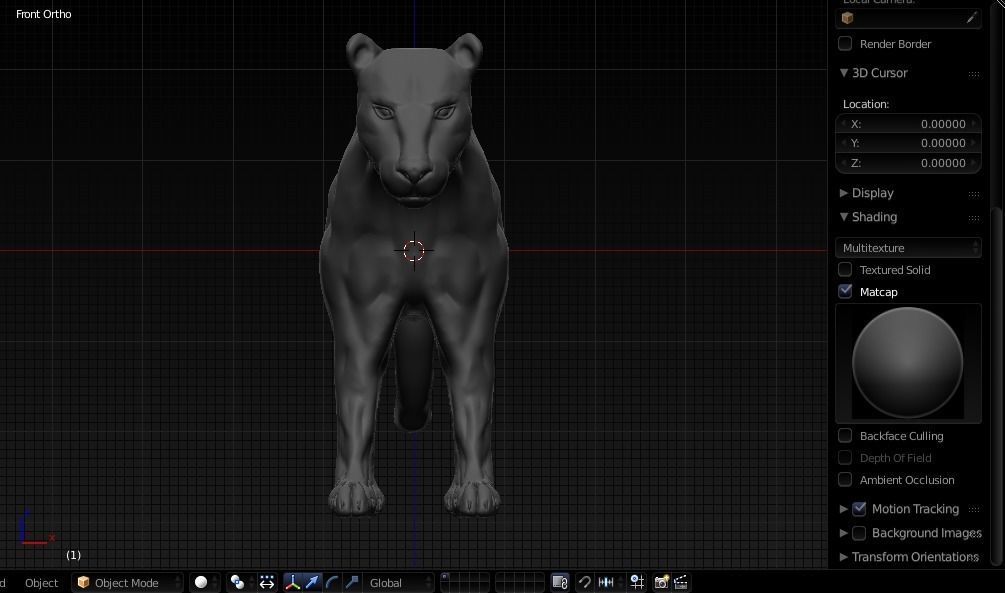This screenshot has width=1005, height=593.
Task: Click the first layer button in layer grid
Action: (x=446, y=578)
